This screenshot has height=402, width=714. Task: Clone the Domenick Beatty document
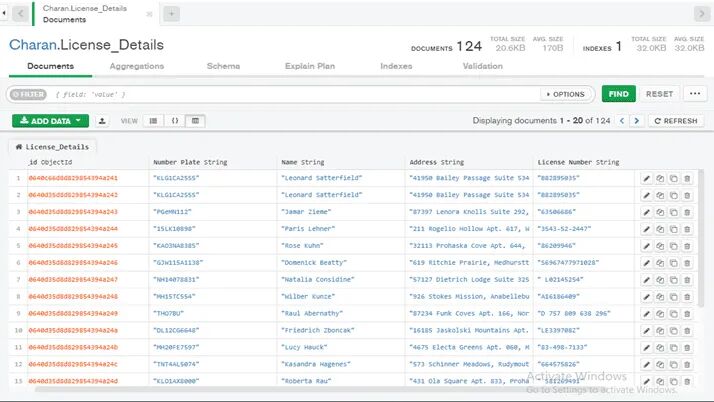[673, 263]
